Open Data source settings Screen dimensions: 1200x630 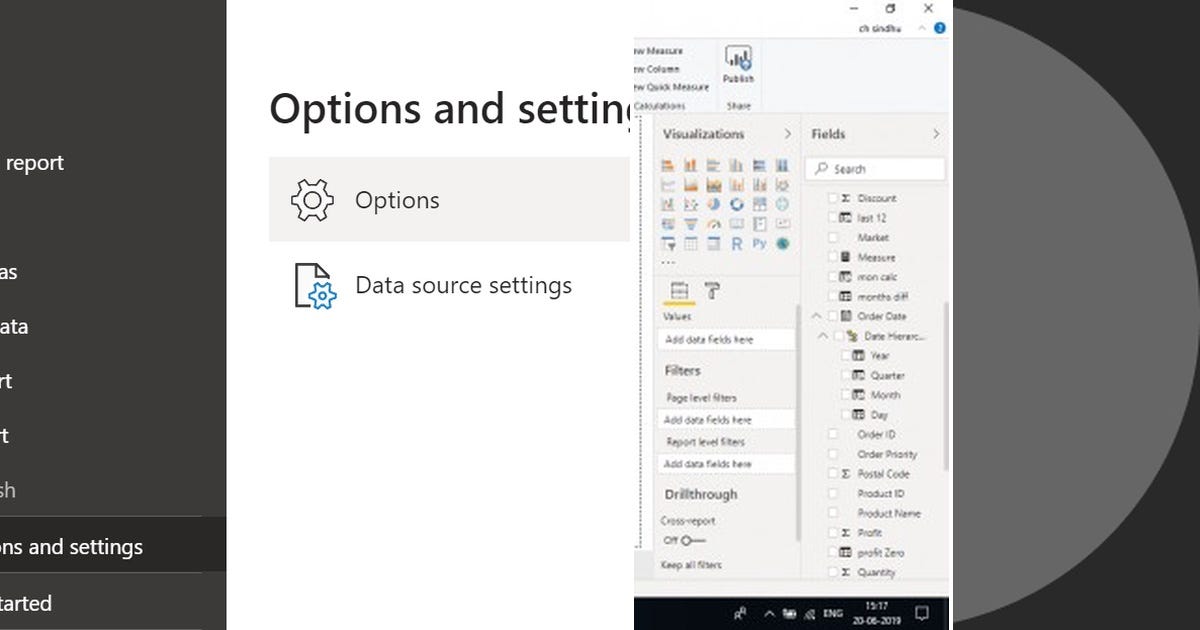[x=463, y=285]
